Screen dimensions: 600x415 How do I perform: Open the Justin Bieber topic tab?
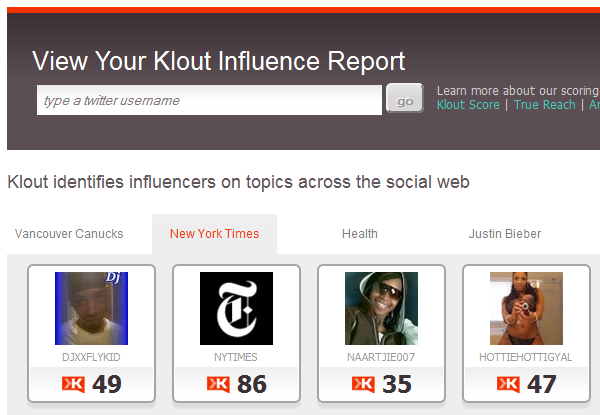point(505,234)
